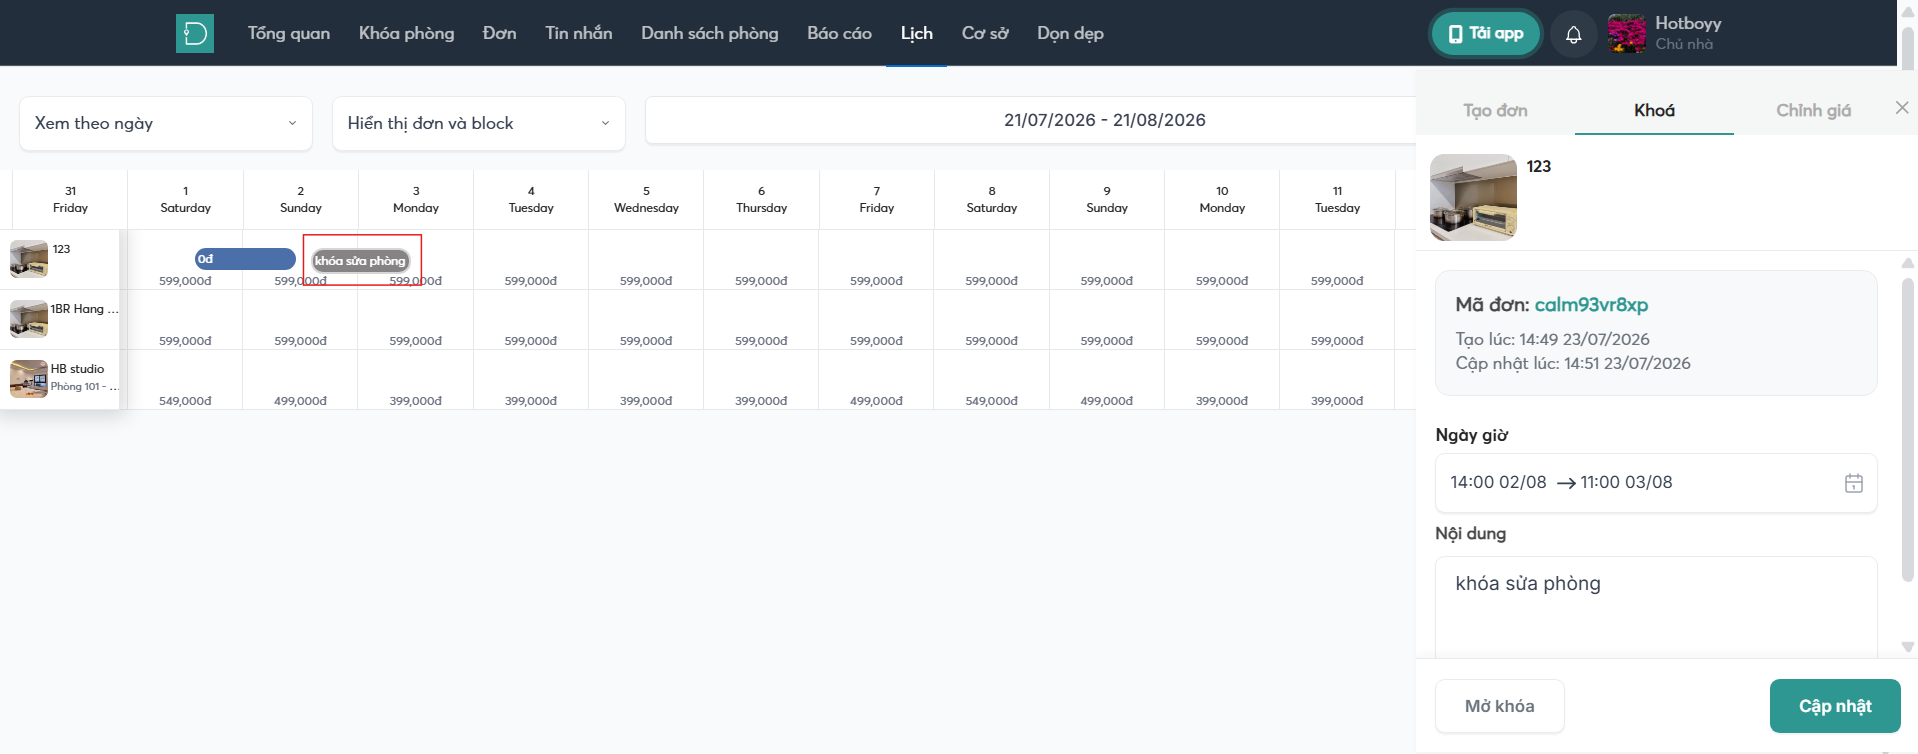The width and height of the screenshot is (1918, 754).
Task: Open the Hotboyy profile avatar
Action: pyautogui.click(x=1626, y=34)
